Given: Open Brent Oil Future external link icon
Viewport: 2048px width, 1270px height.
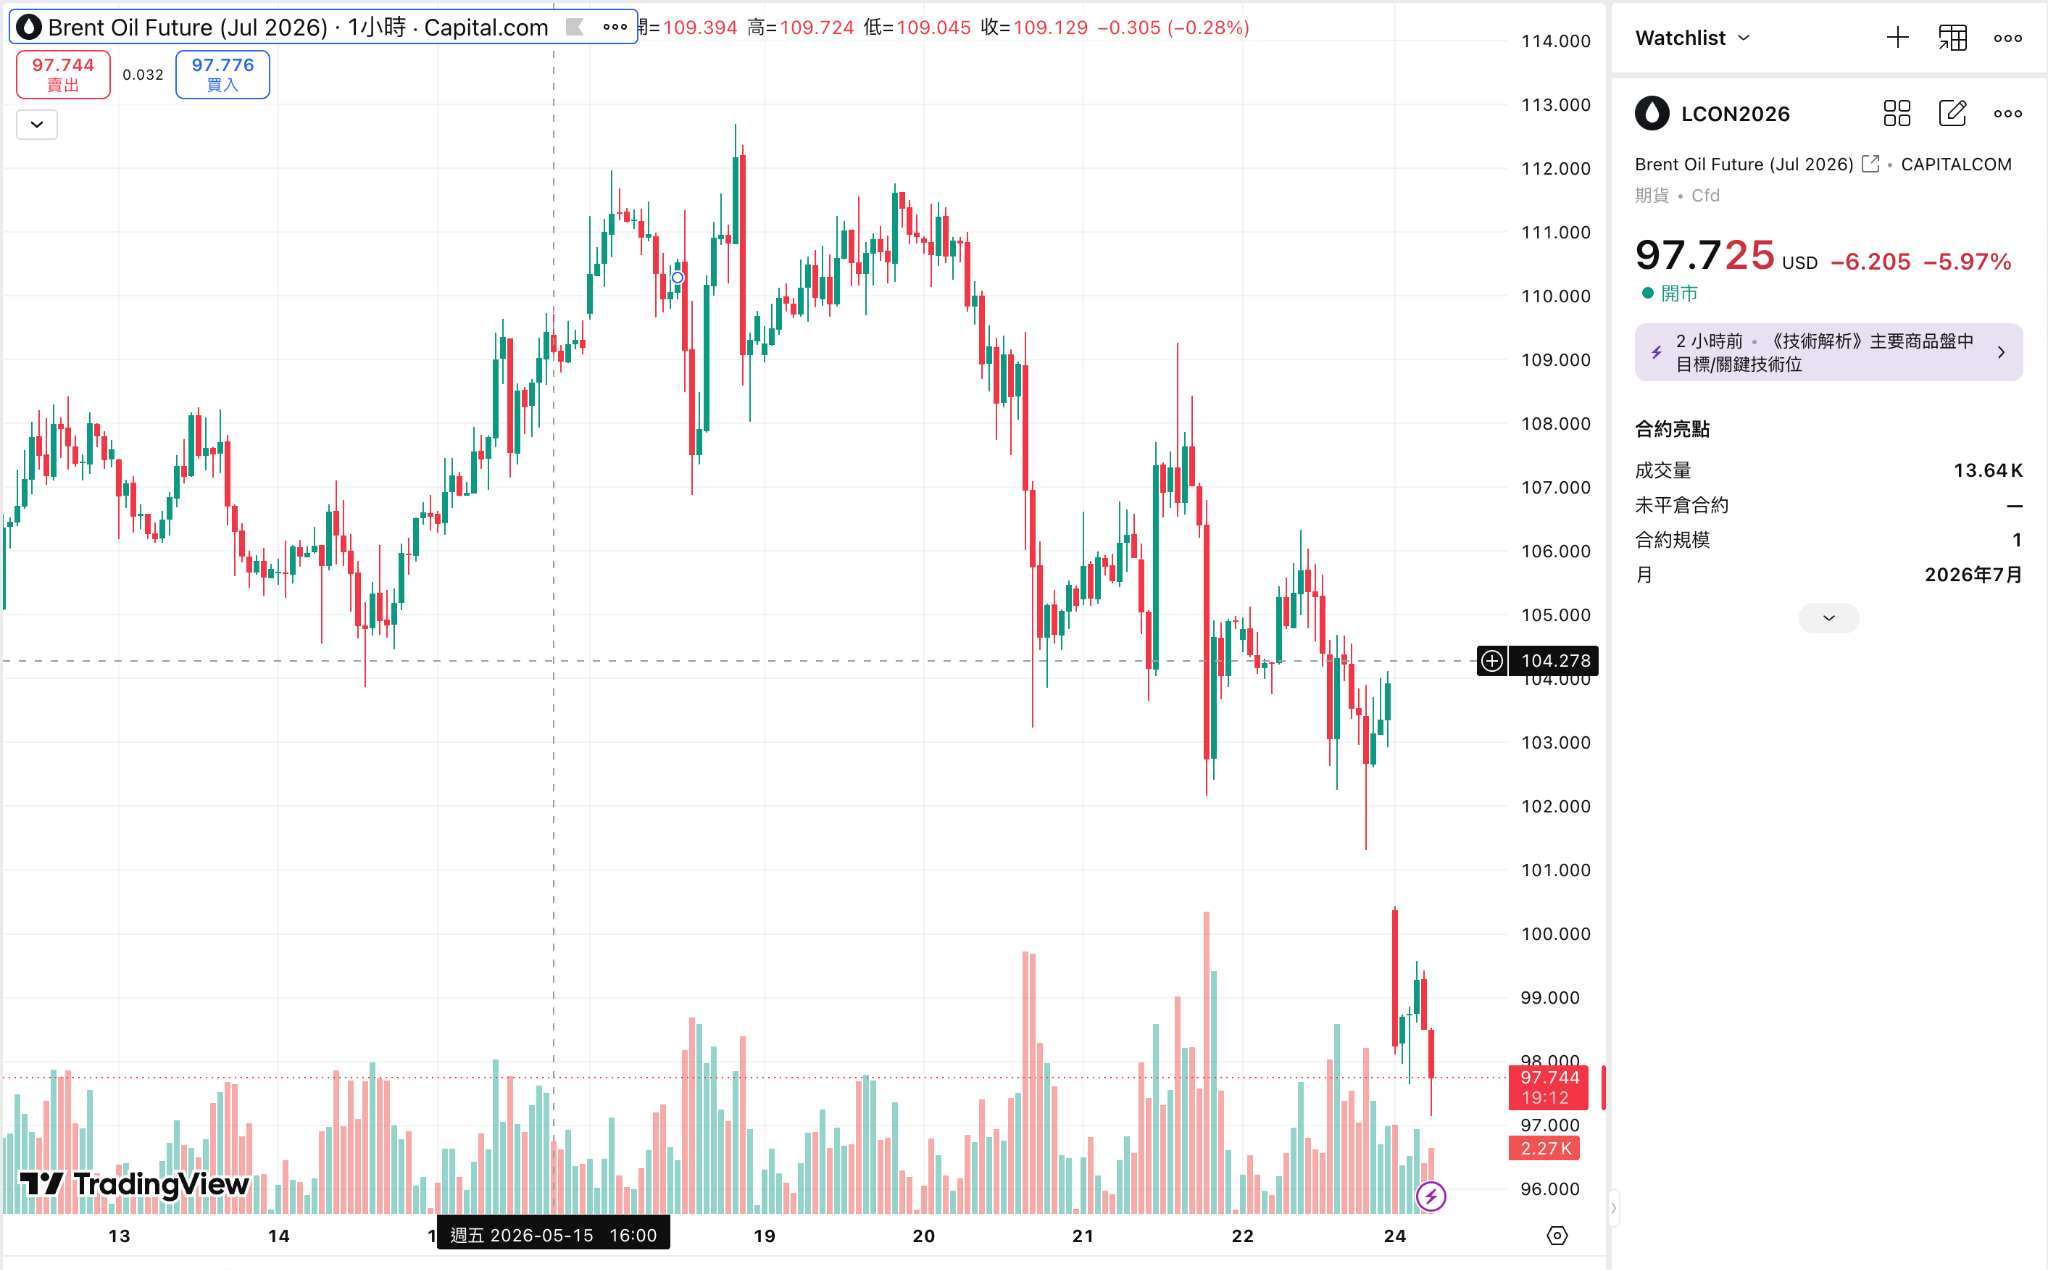Looking at the screenshot, I should 1871,164.
